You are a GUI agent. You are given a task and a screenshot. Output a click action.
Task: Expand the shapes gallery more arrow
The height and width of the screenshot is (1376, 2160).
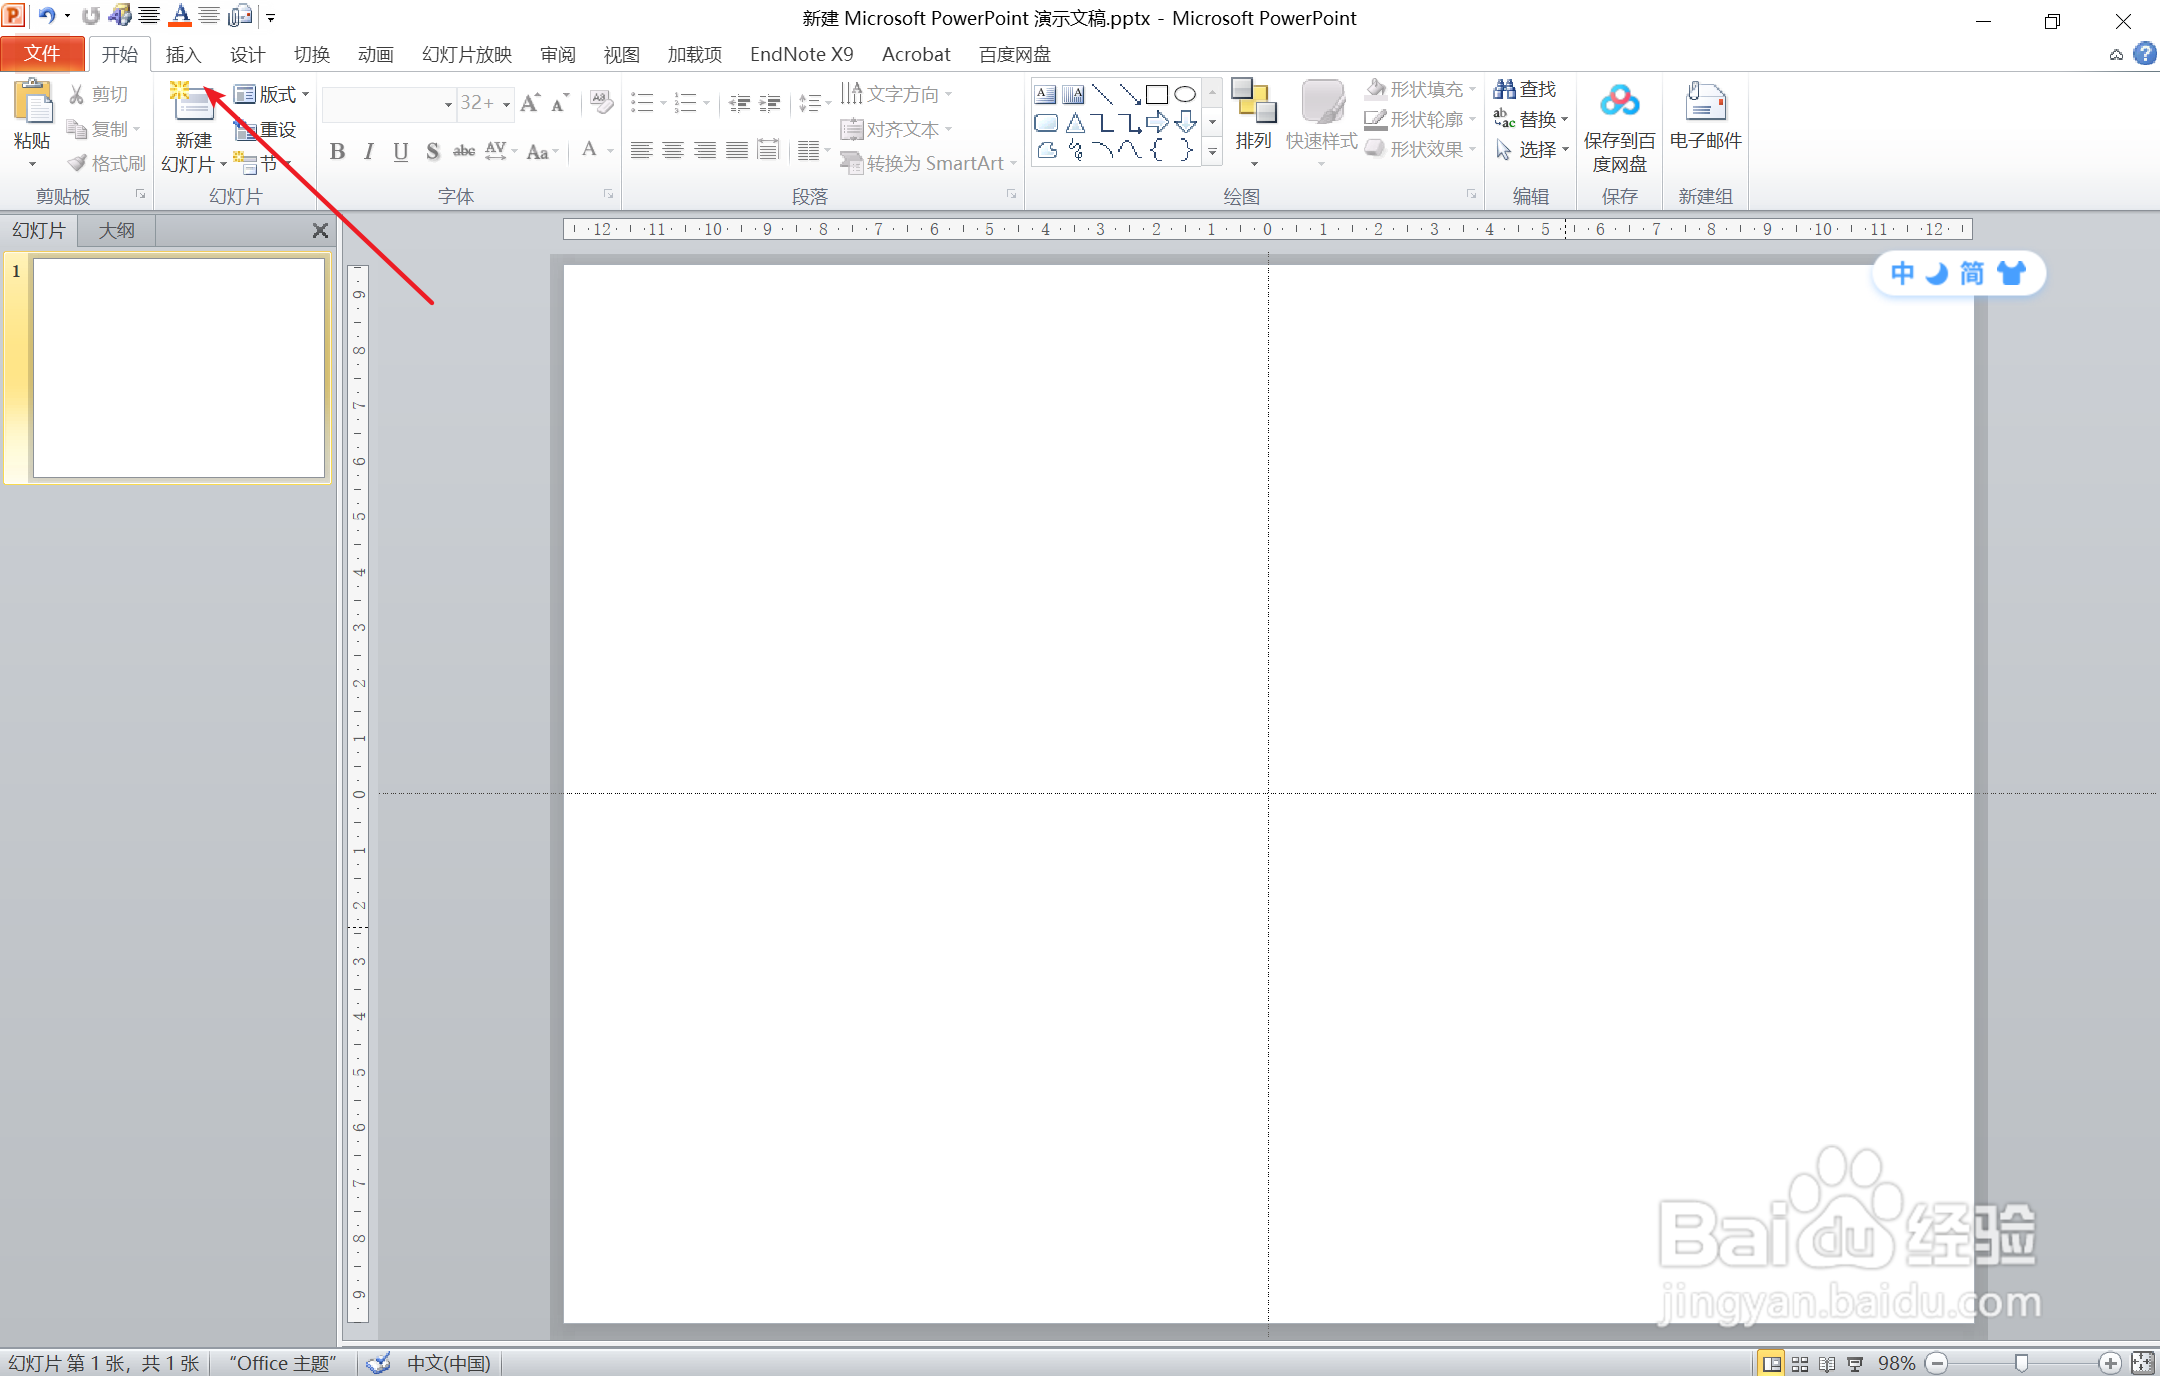tap(1212, 152)
